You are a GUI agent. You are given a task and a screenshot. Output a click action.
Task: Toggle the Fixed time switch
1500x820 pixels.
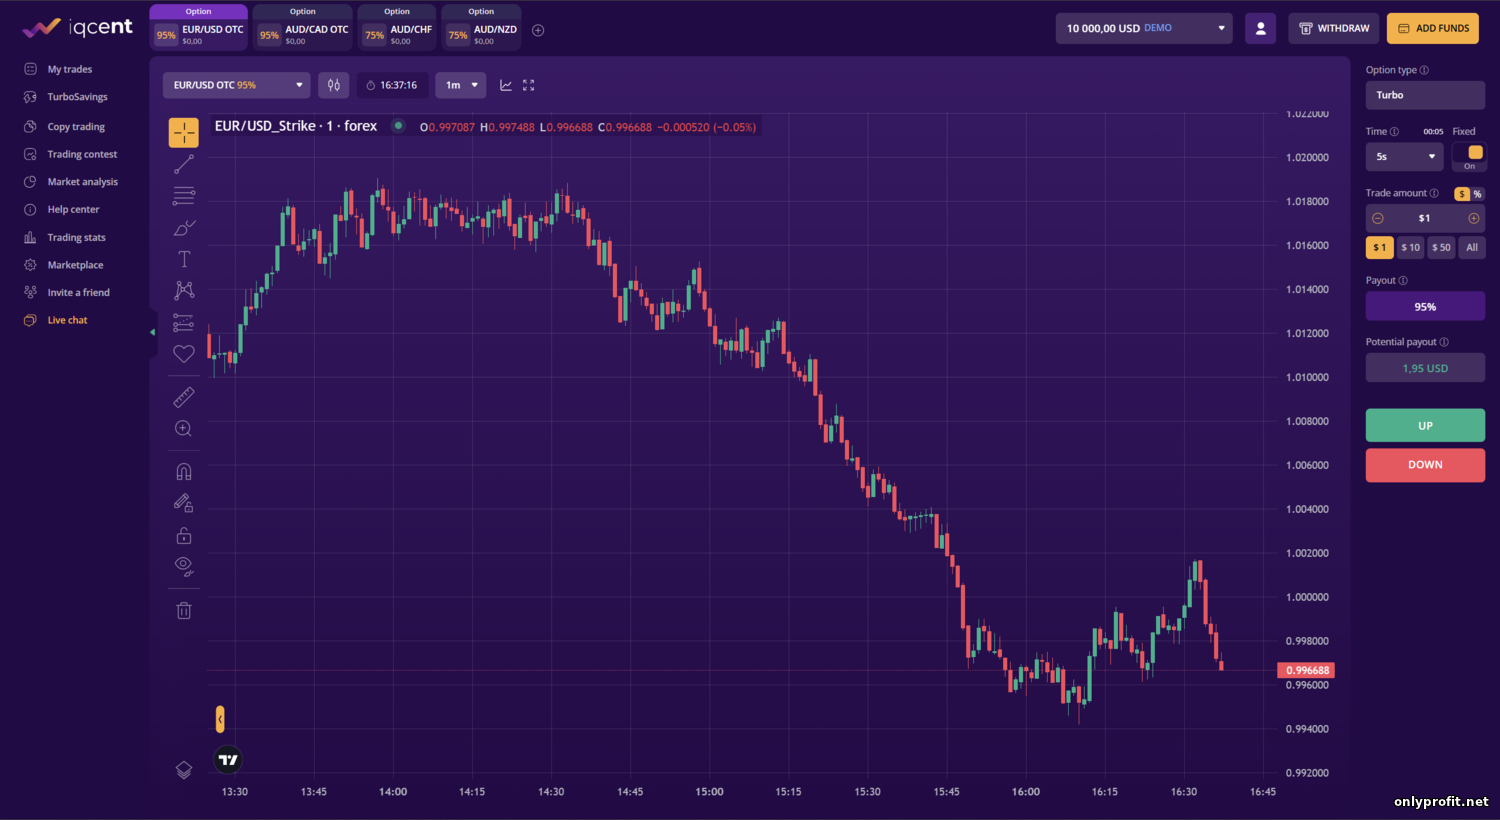[1469, 155]
